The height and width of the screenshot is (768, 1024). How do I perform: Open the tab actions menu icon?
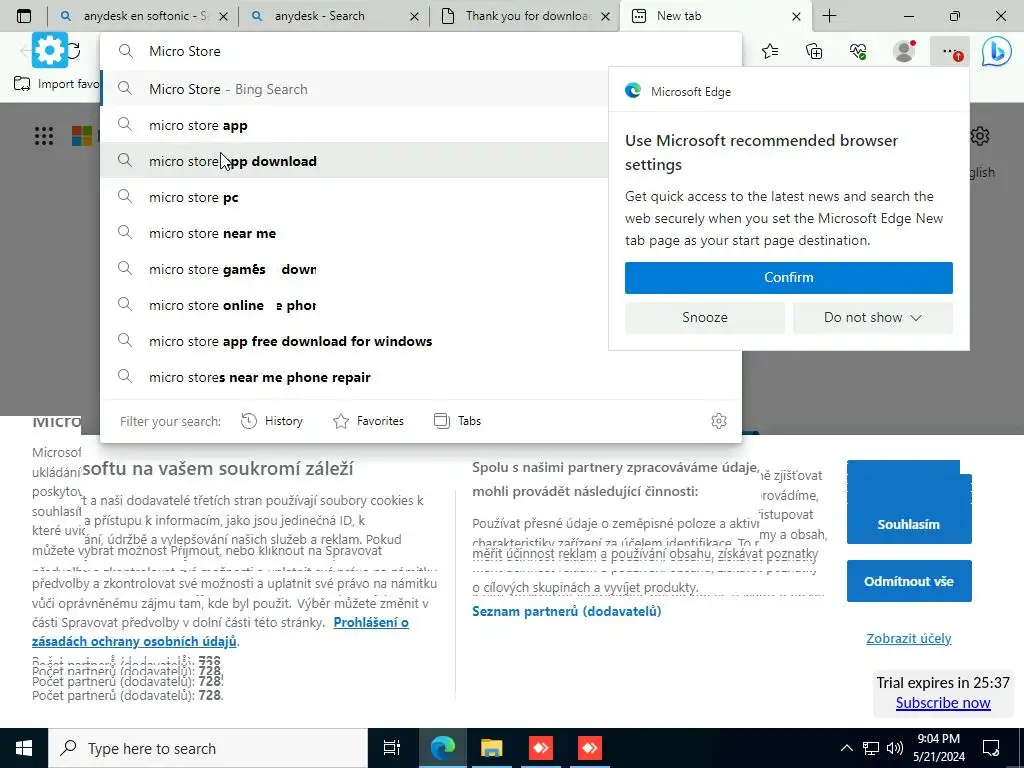coord(24,16)
